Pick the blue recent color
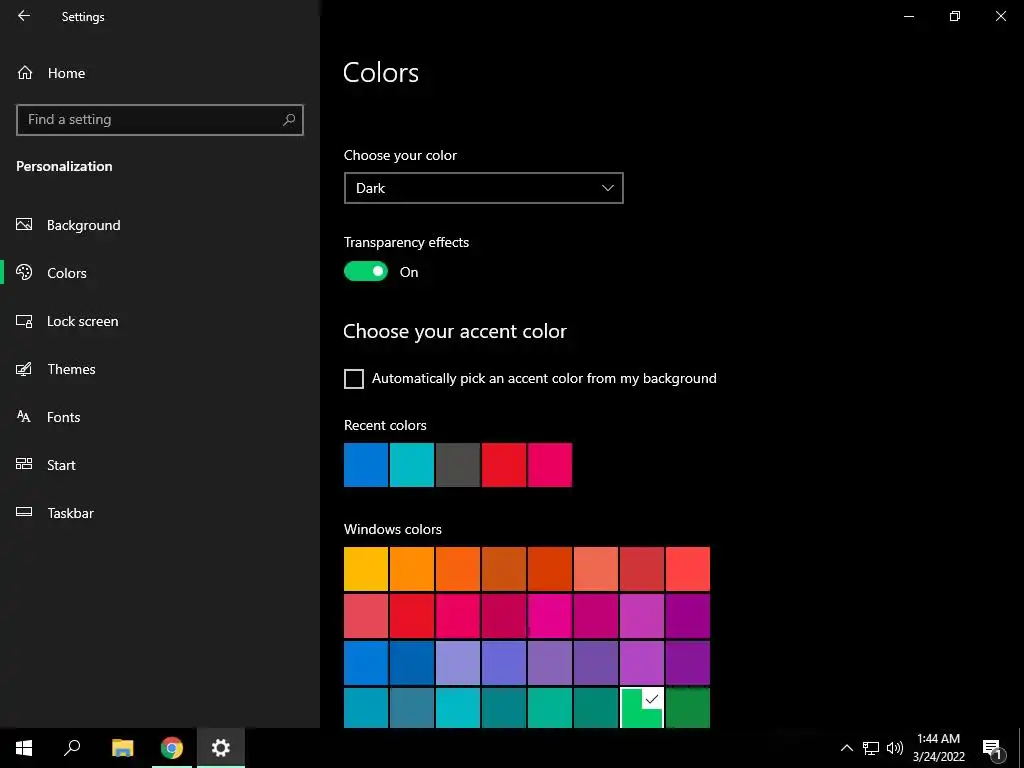 pos(366,465)
